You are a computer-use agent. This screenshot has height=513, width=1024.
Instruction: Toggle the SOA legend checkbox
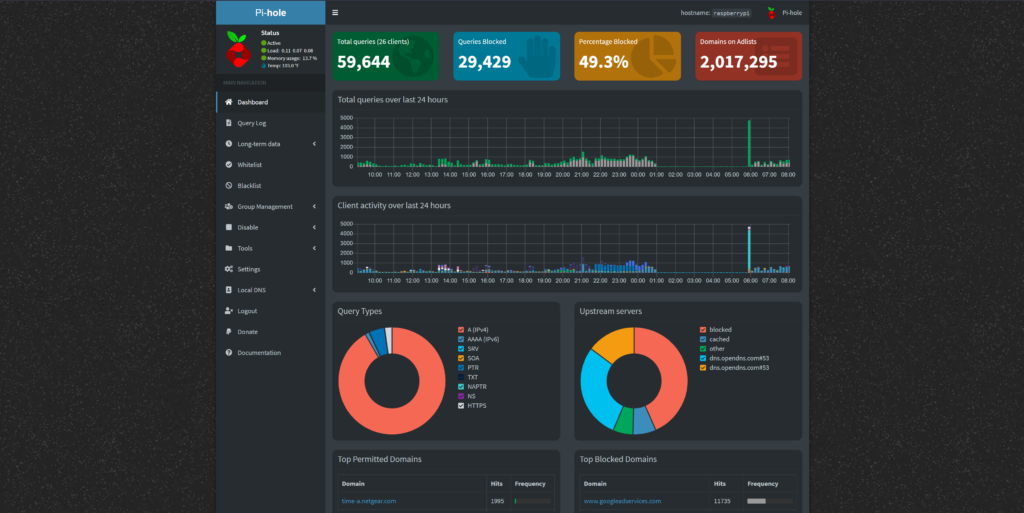pyautogui.click(x=461, y=358)
